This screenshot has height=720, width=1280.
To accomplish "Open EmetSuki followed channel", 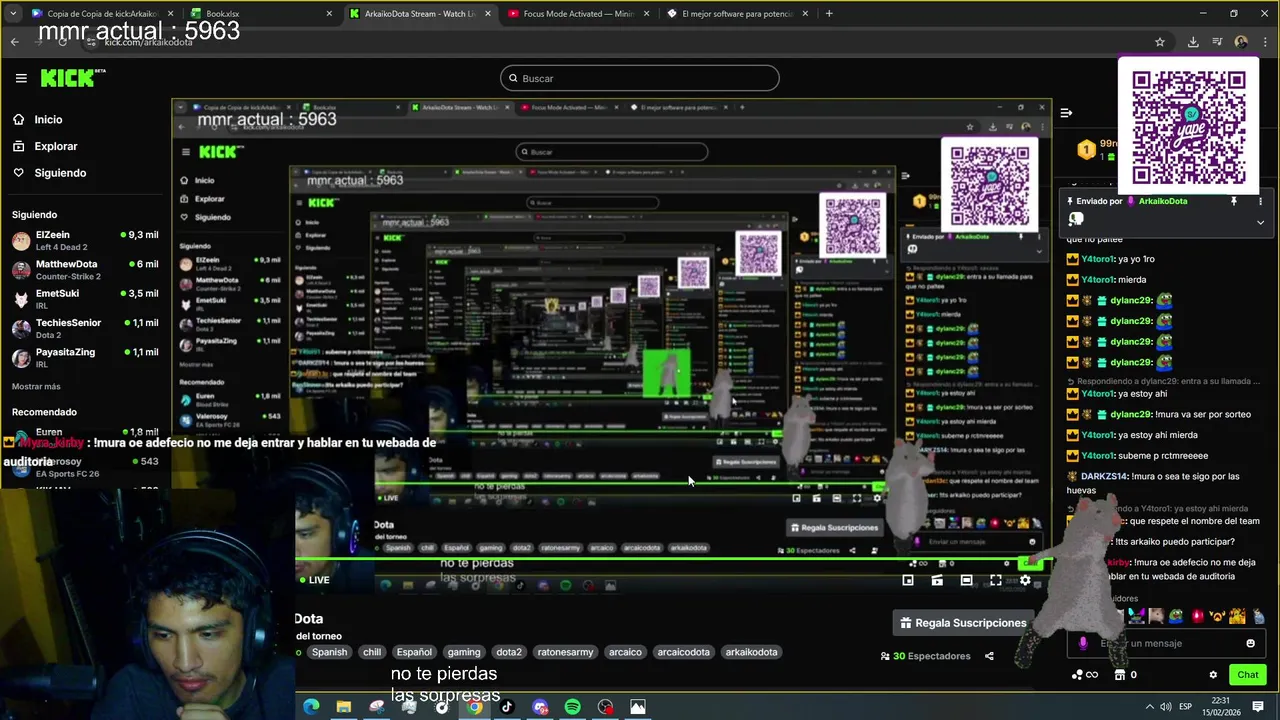I will 85,299.
